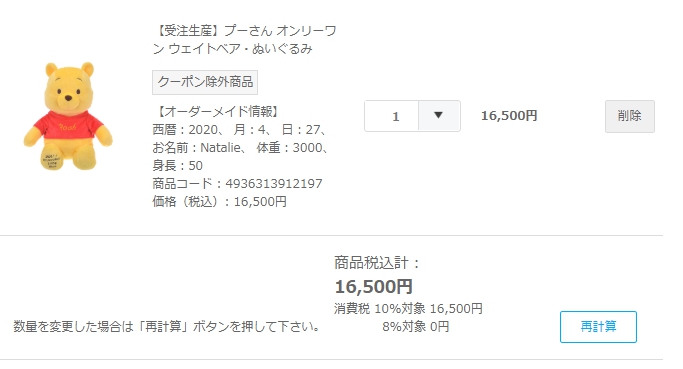This screenshot has height=369, width=683.
Task: Select the 16,500円 price beside quantity
Action: click(509, 116)
